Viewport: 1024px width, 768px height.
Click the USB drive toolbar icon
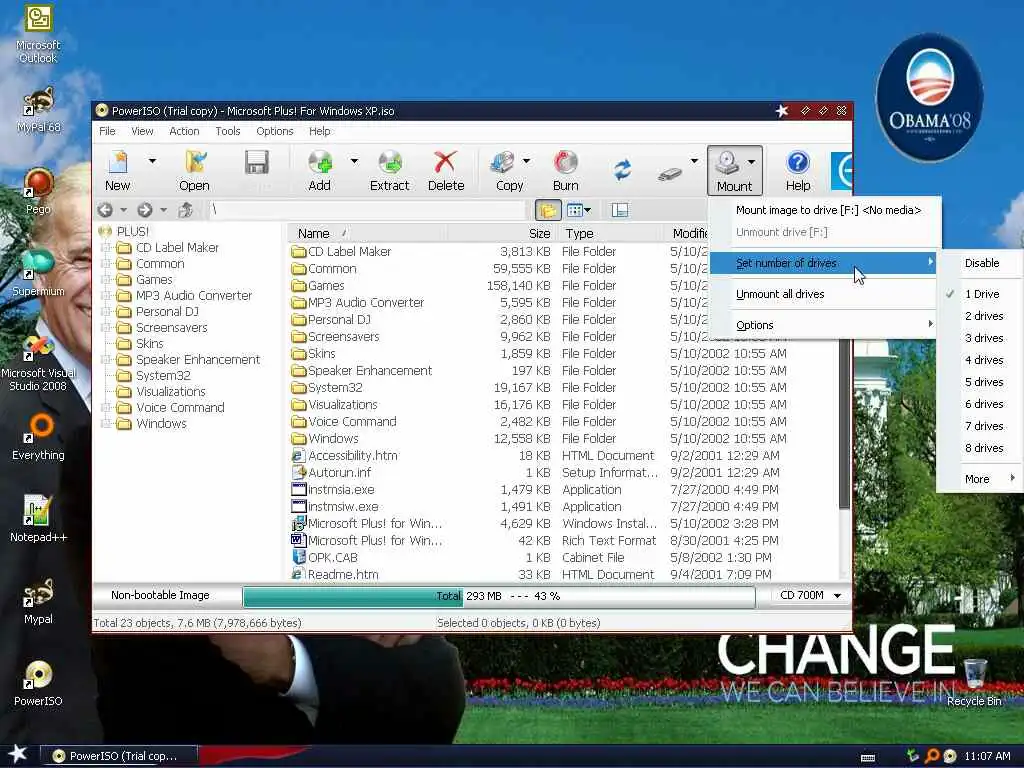(670, 173)
